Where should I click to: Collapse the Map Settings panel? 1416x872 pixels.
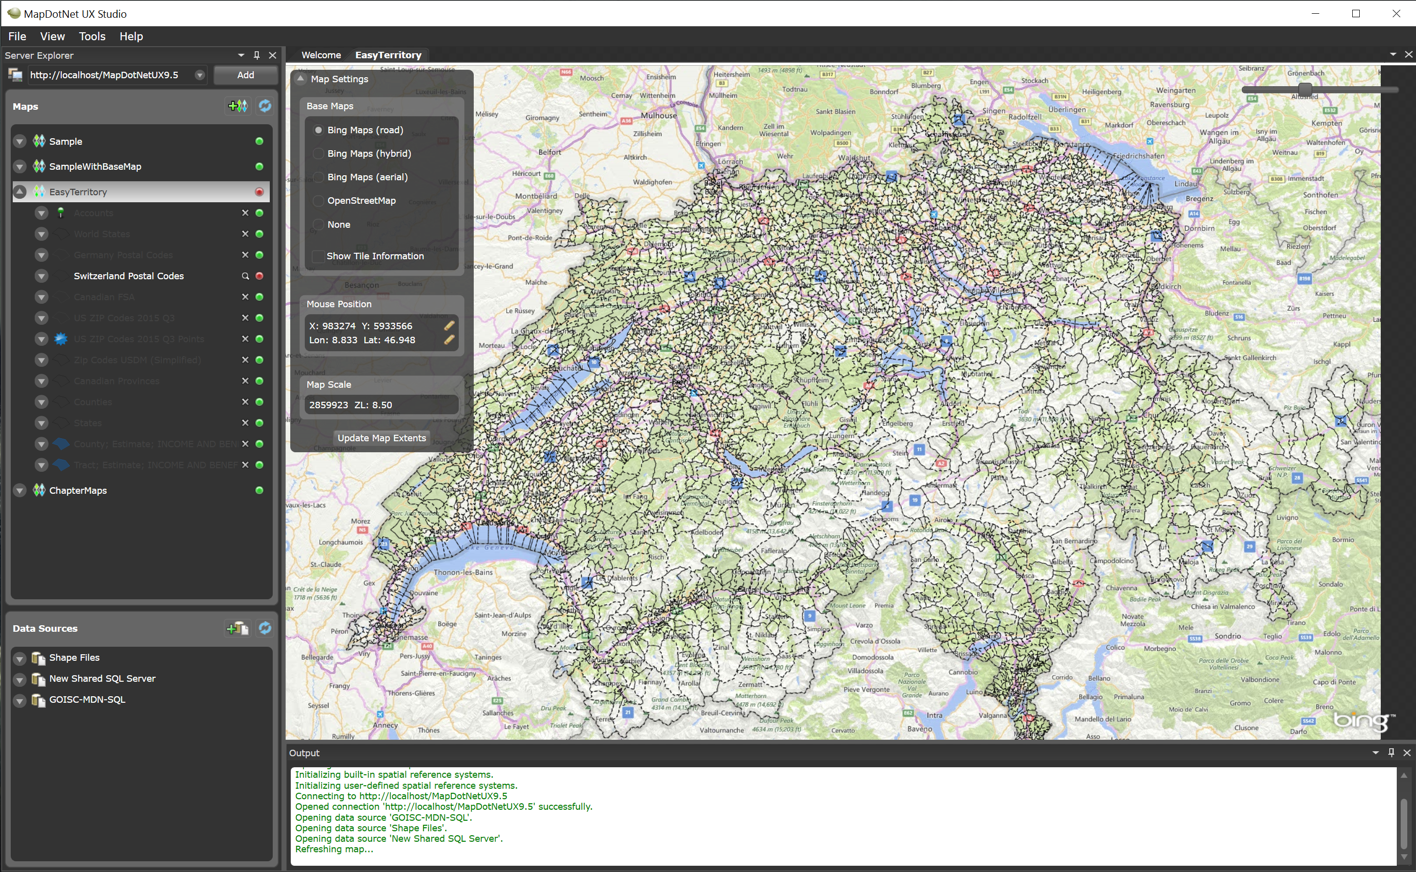pyautogui.click(x=301, y=79)
